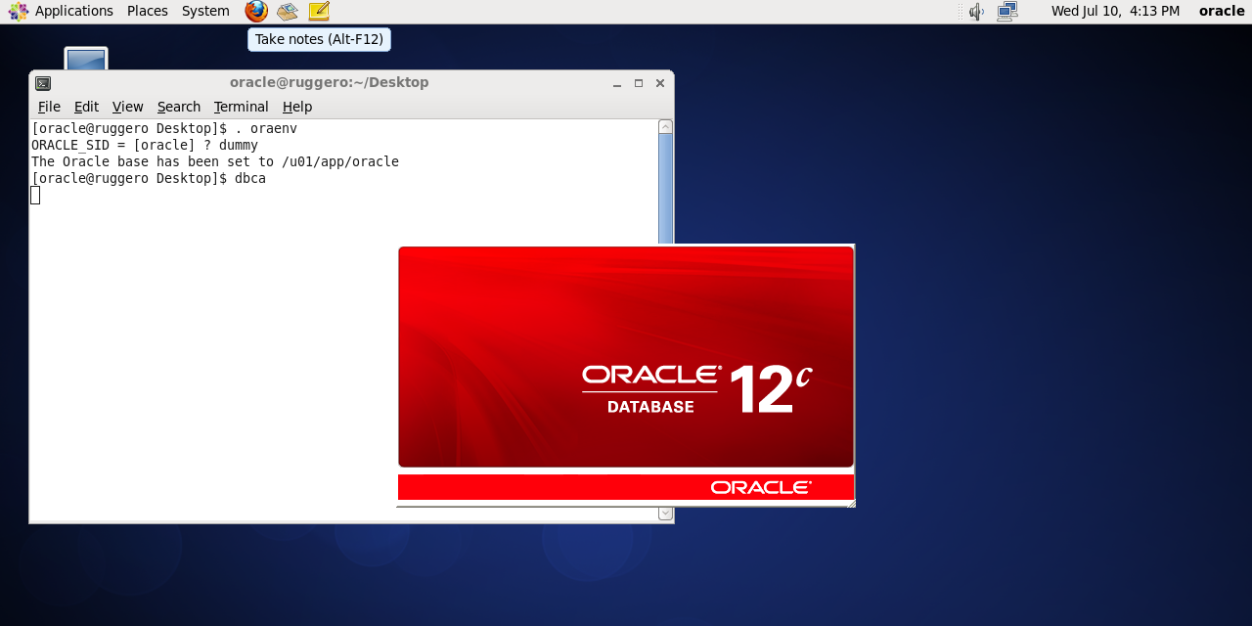The image size is (1252, 626).
Task: Open the Evolution mail launcher icon
Action: click(x=288, y=11)
